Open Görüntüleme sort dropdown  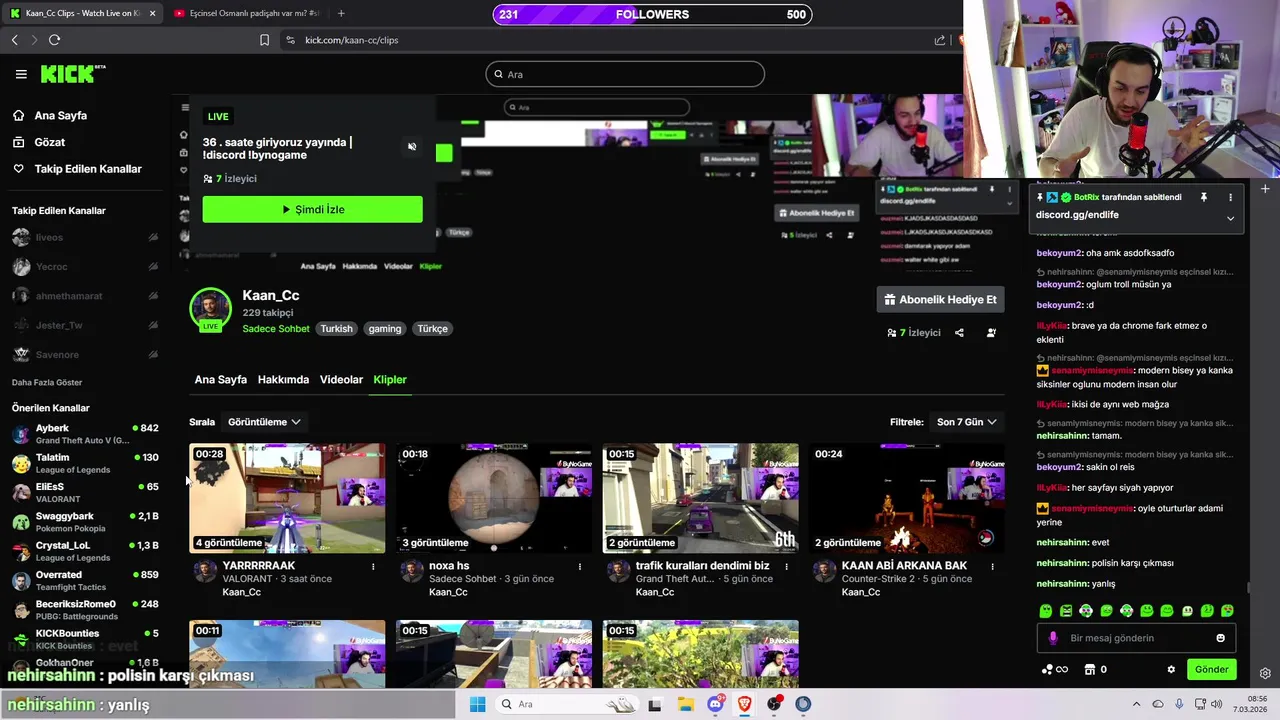(264, 422)
